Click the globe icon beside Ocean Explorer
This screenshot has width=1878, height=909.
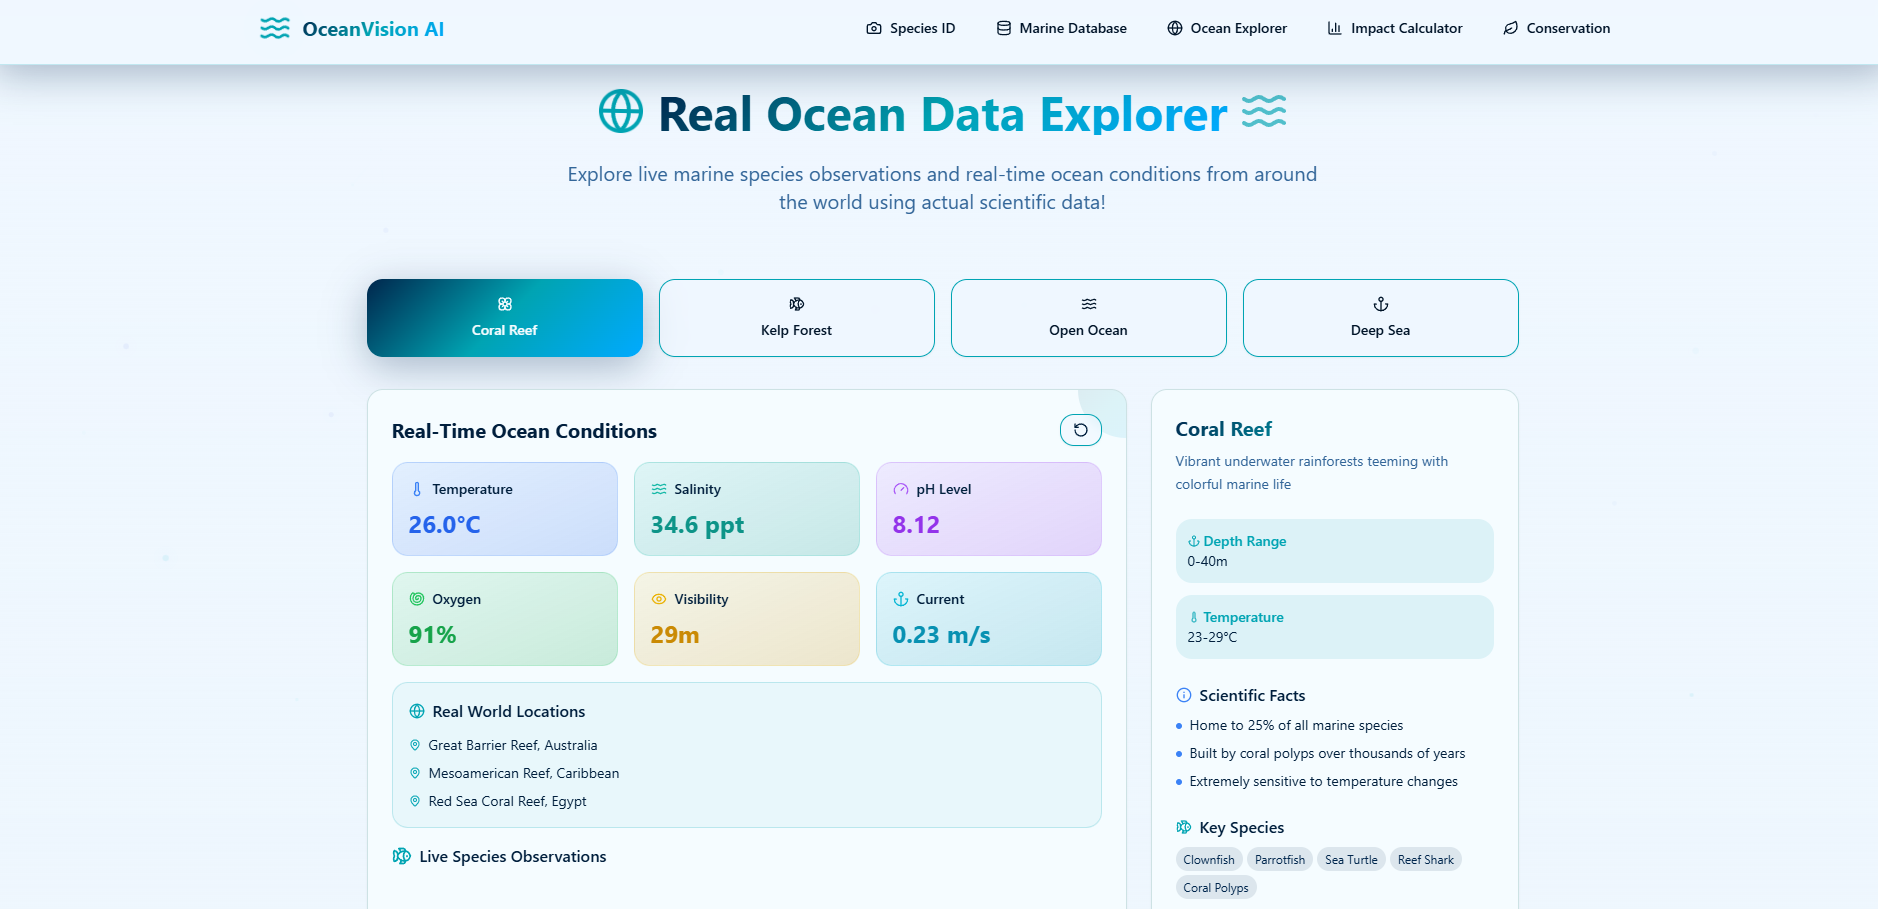pyautogui.click(x=1175, y=28)
